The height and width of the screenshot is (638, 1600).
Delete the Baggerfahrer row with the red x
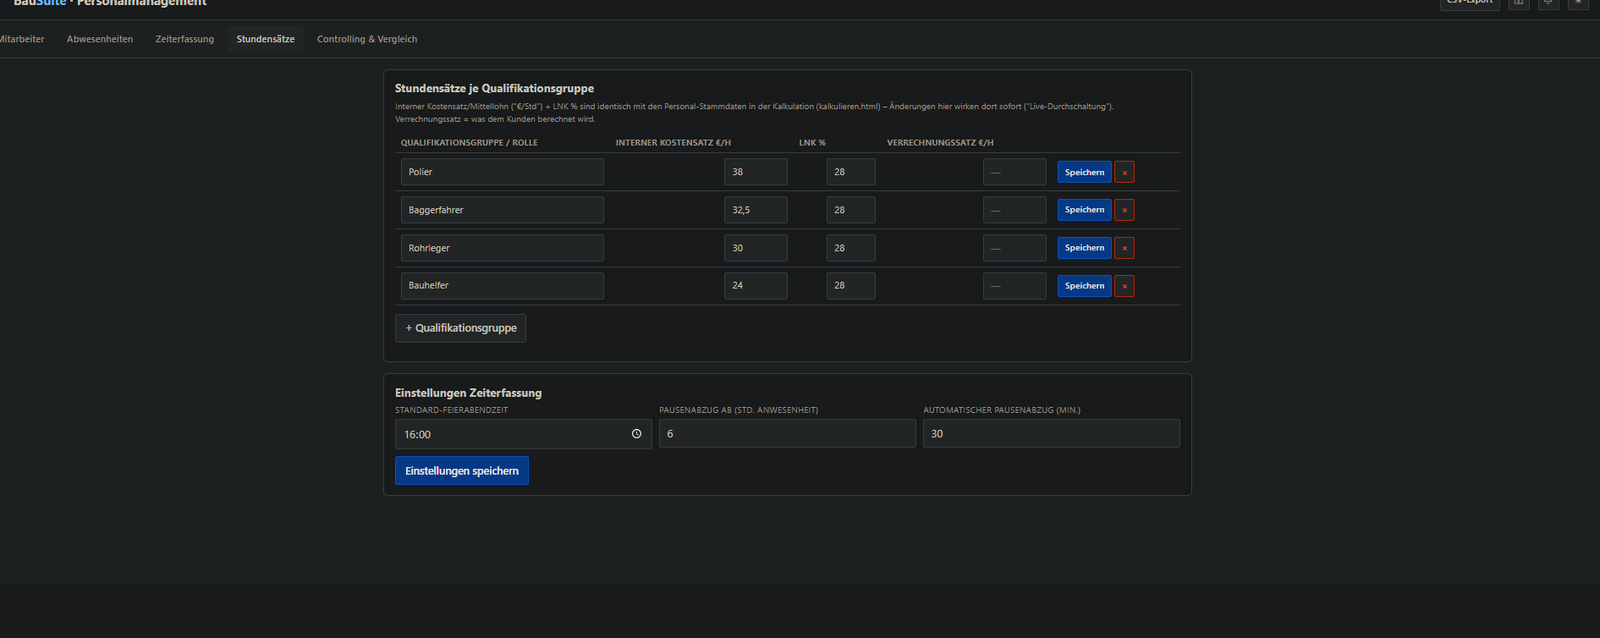click(x=1124, y=210)
